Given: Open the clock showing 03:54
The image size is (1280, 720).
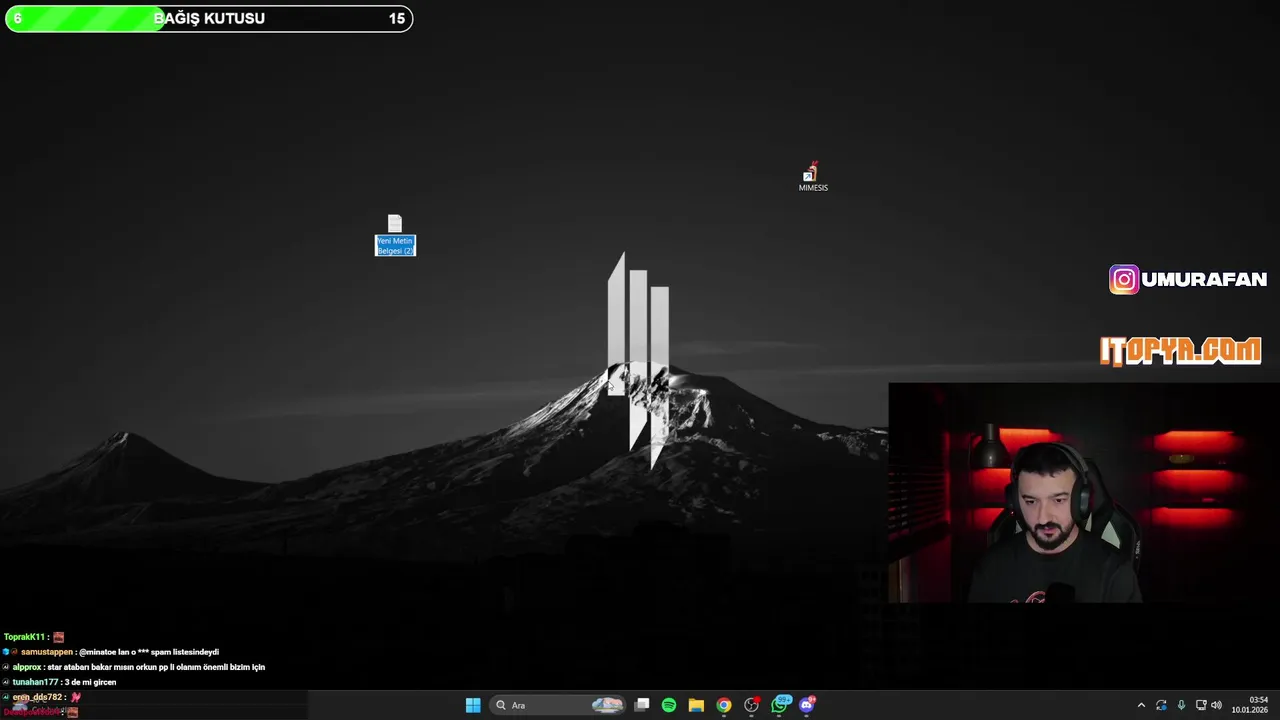Looking at the screenshot, I should [1250, 705].
